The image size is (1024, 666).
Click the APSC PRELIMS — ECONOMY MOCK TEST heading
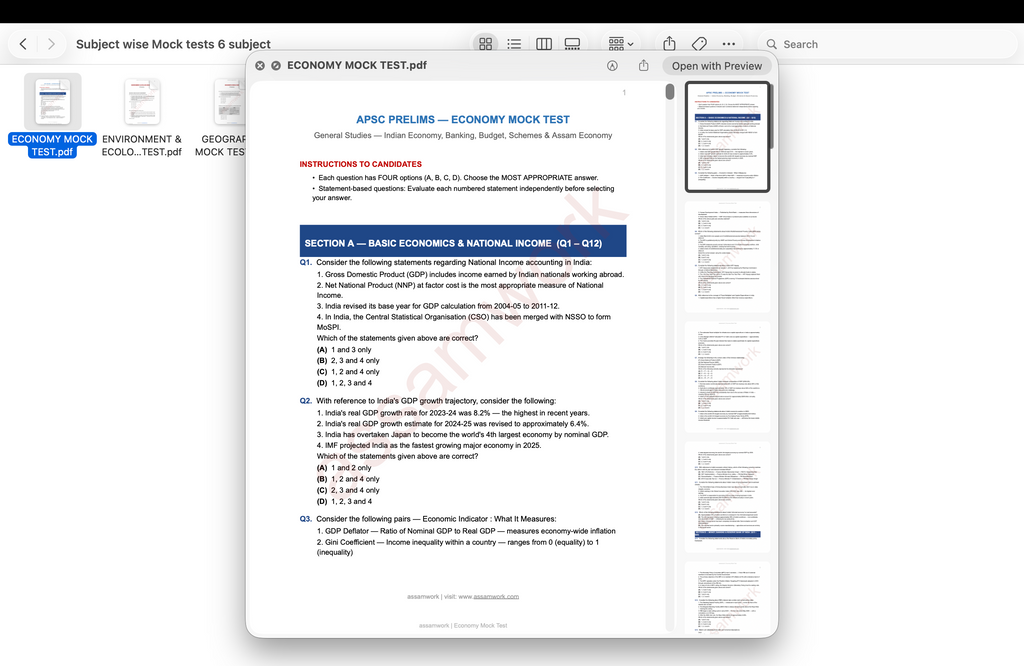462,119
